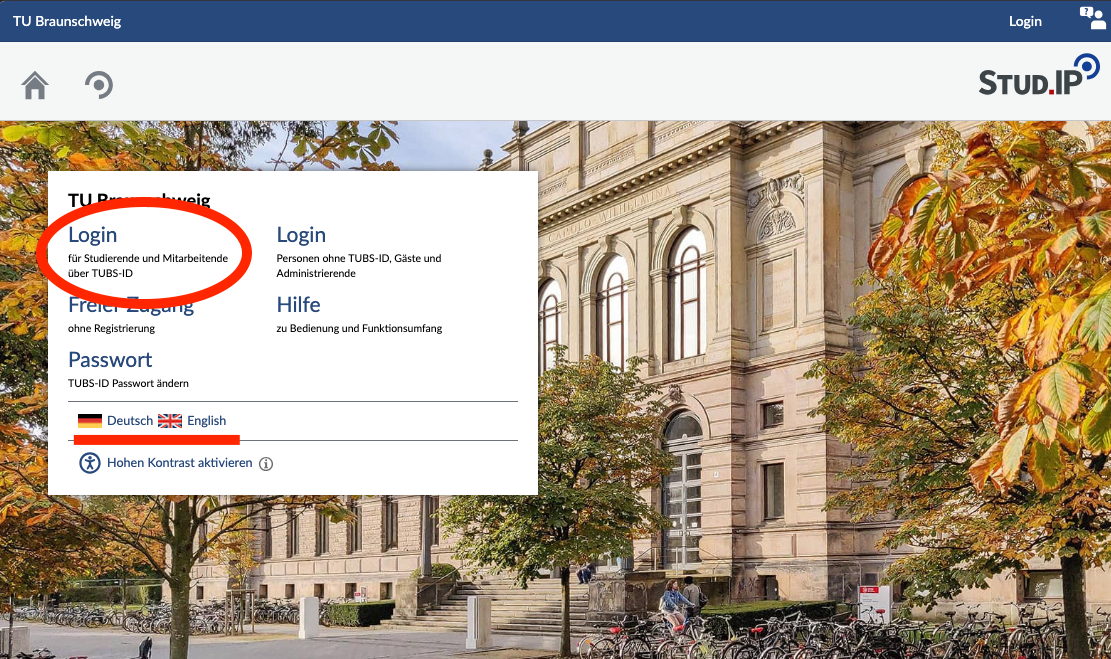Click the accessibility figure icon
This screenshot has height=659, width=1111.
click(x=89, y=463)
